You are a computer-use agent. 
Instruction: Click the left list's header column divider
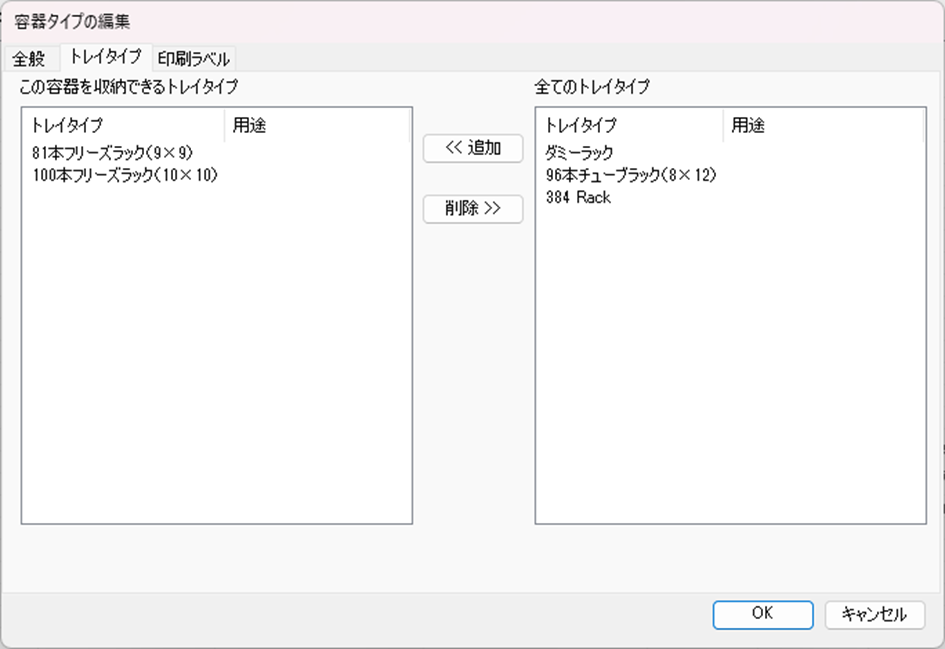(x=225, y=126)
